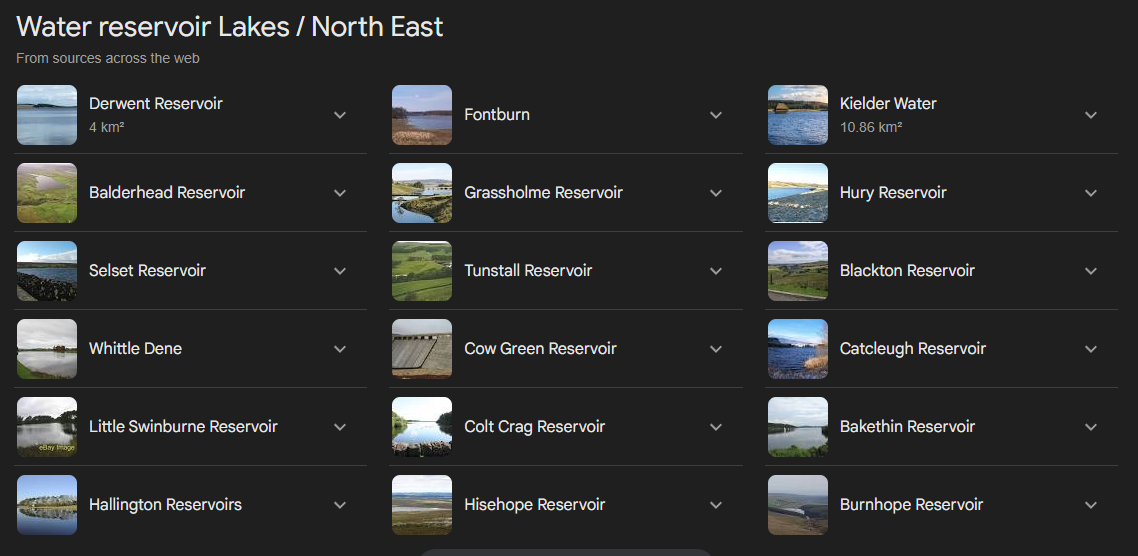View the Balderhead Reservoir thumbnail image

[46, 193]
